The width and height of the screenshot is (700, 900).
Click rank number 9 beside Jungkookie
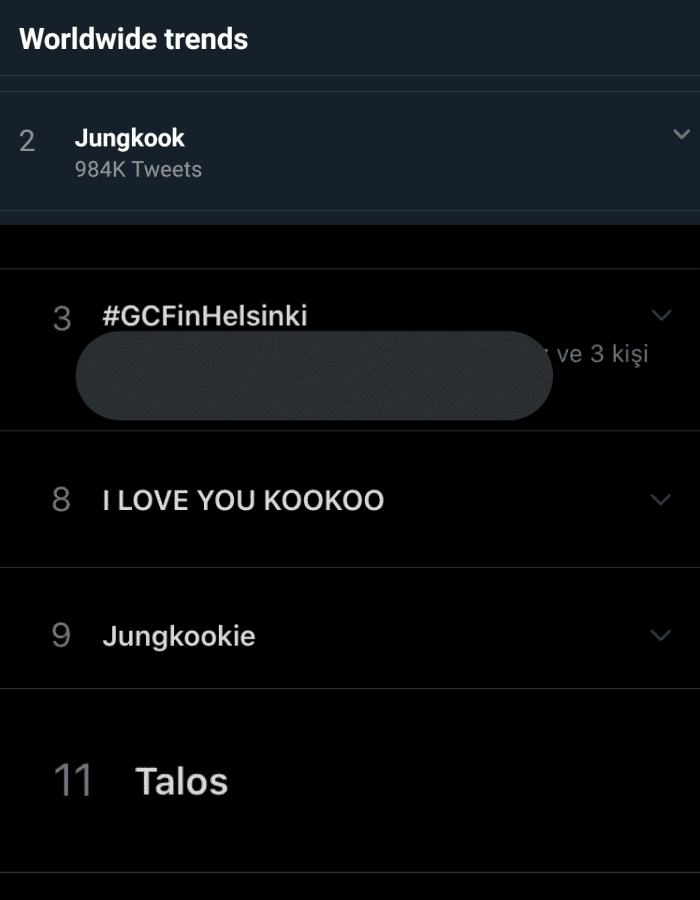click(x=61, y=636)
